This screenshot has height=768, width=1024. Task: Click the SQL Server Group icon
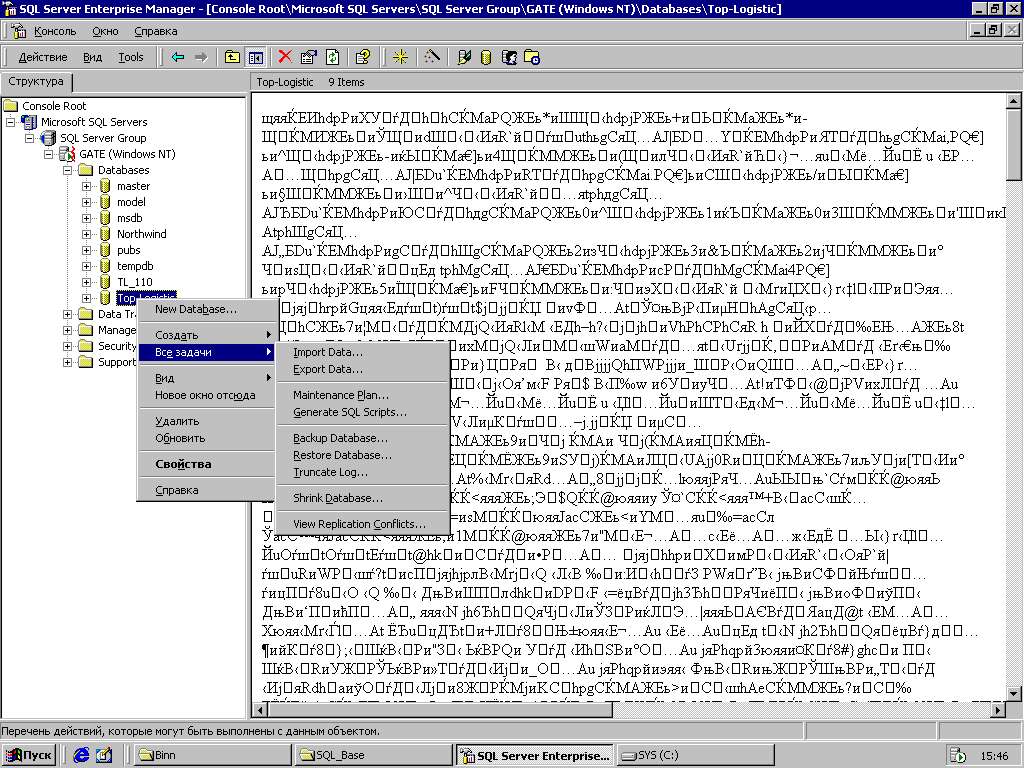coord(48,138)
